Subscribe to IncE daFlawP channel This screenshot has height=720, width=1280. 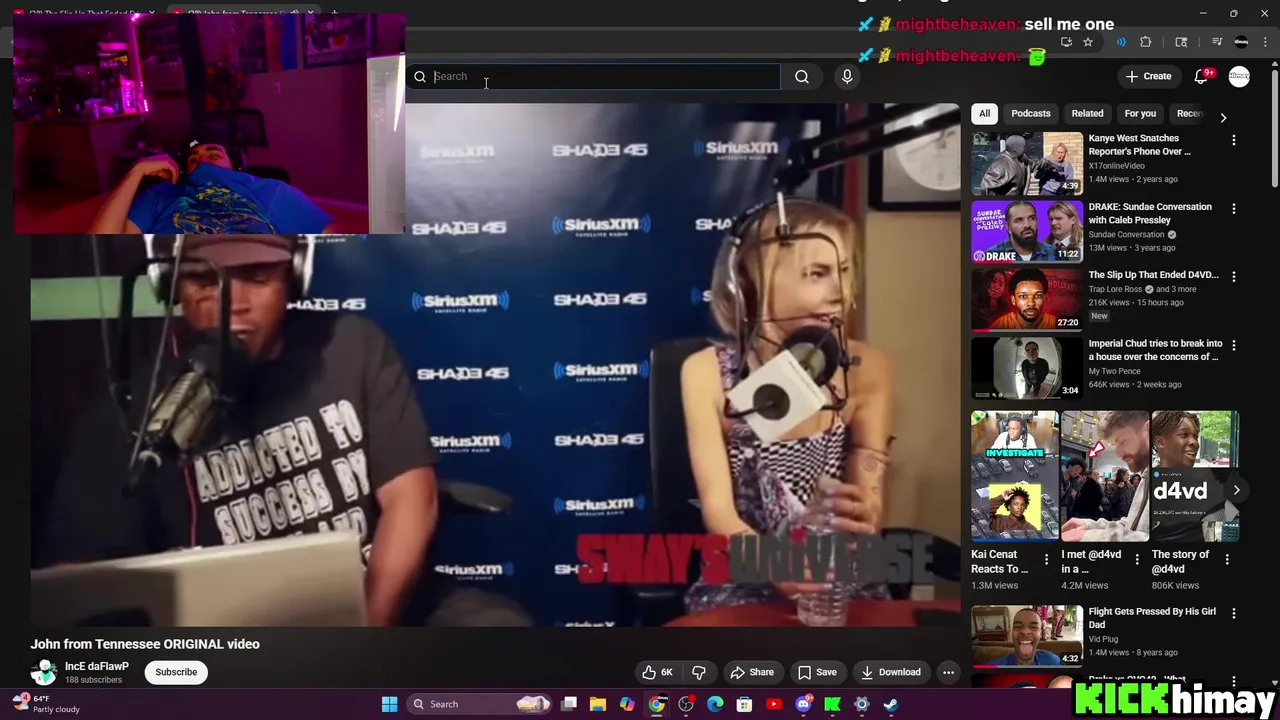tap(176, 672)
